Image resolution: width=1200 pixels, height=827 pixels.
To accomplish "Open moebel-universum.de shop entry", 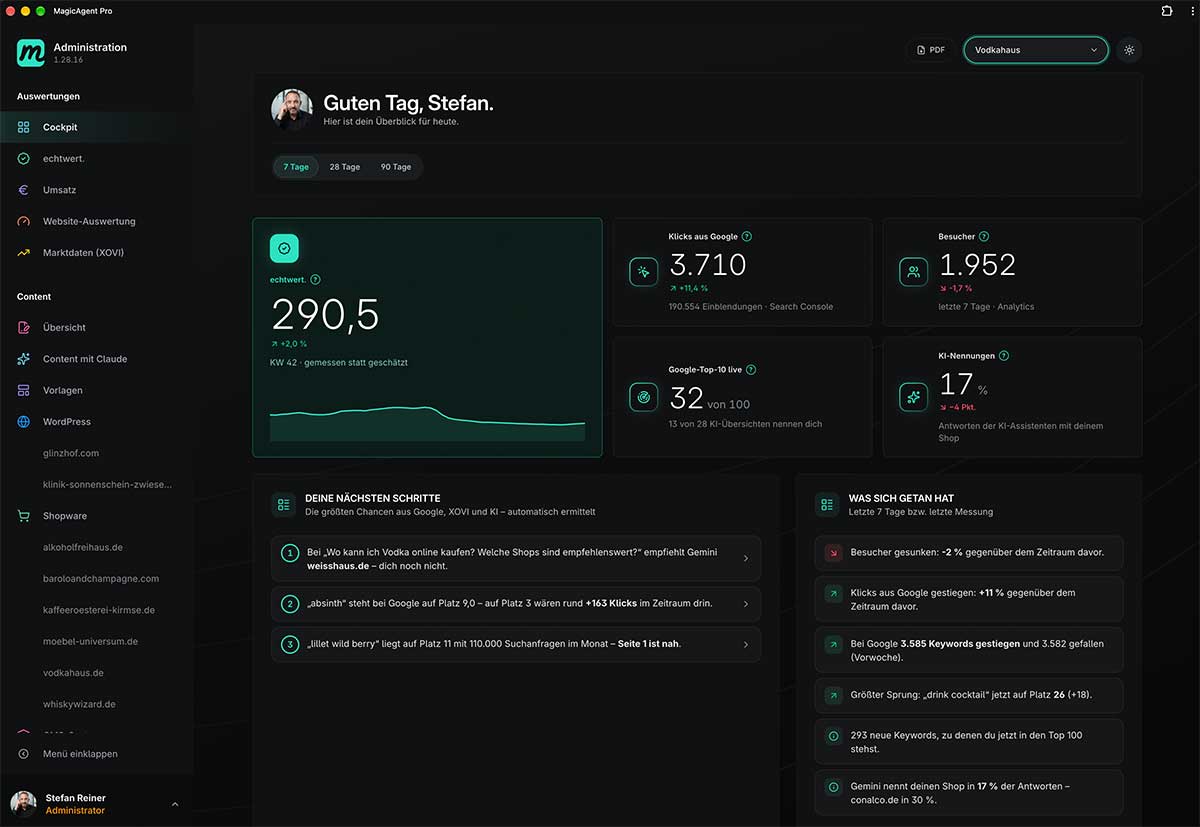I will pos(90,641).
